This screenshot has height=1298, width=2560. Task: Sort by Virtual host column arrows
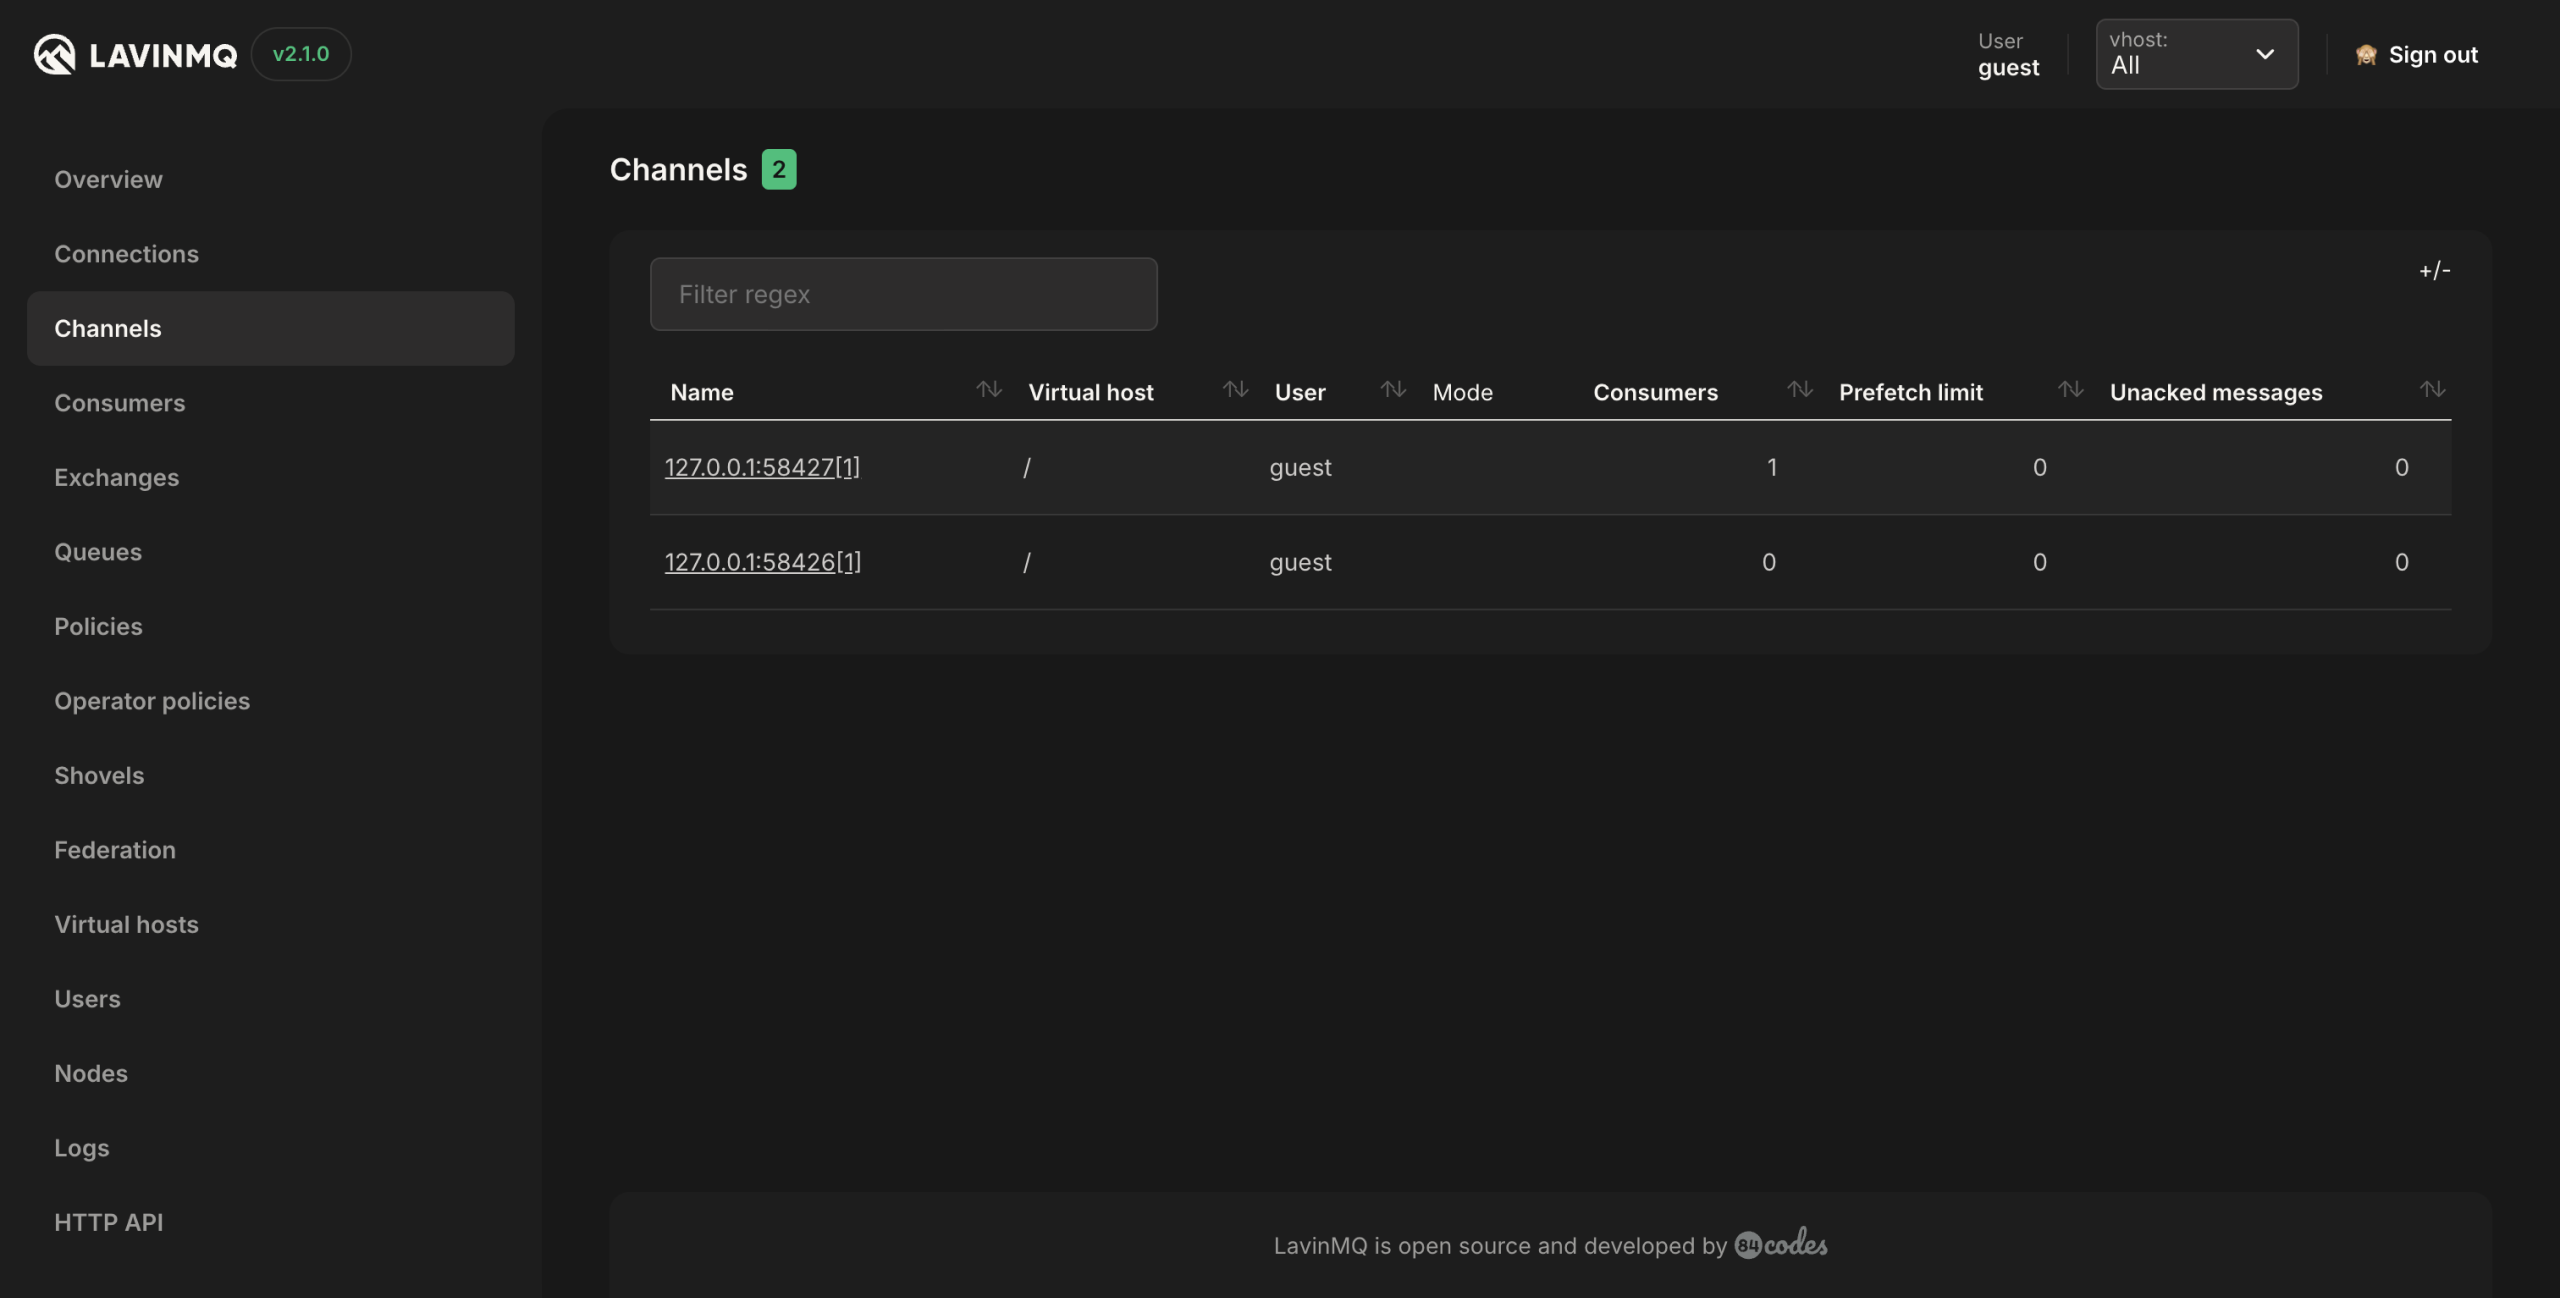click(x=1235, y=389)
